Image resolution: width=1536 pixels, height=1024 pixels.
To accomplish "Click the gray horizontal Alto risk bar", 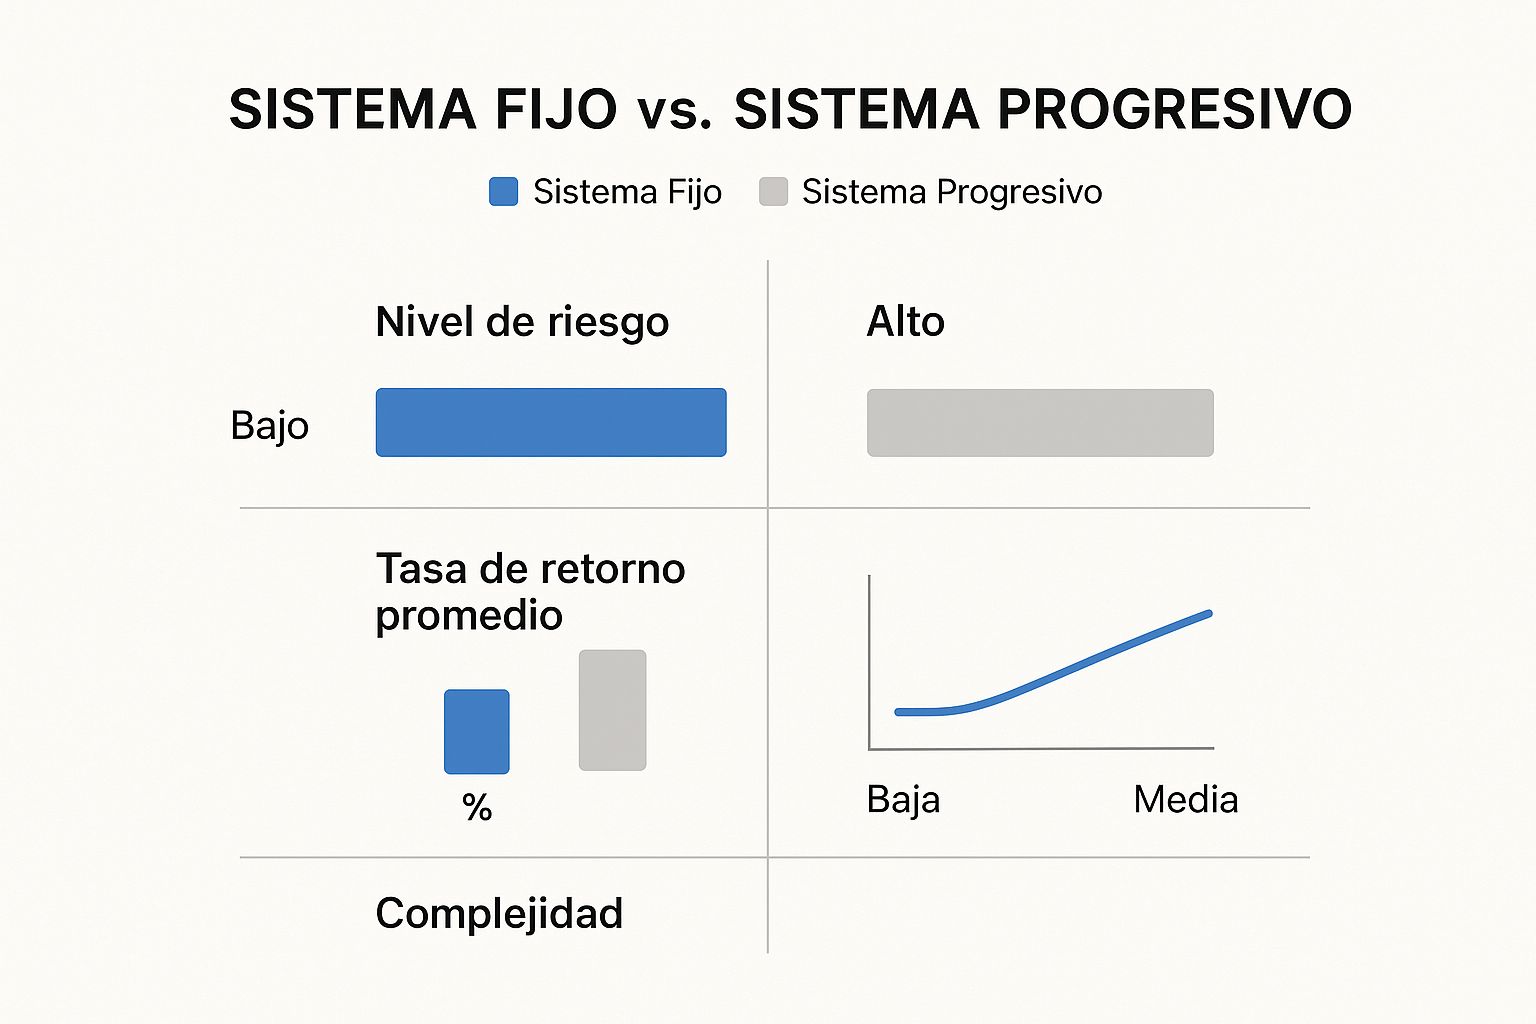I will pyautogui.click(x=1040, y=423).
